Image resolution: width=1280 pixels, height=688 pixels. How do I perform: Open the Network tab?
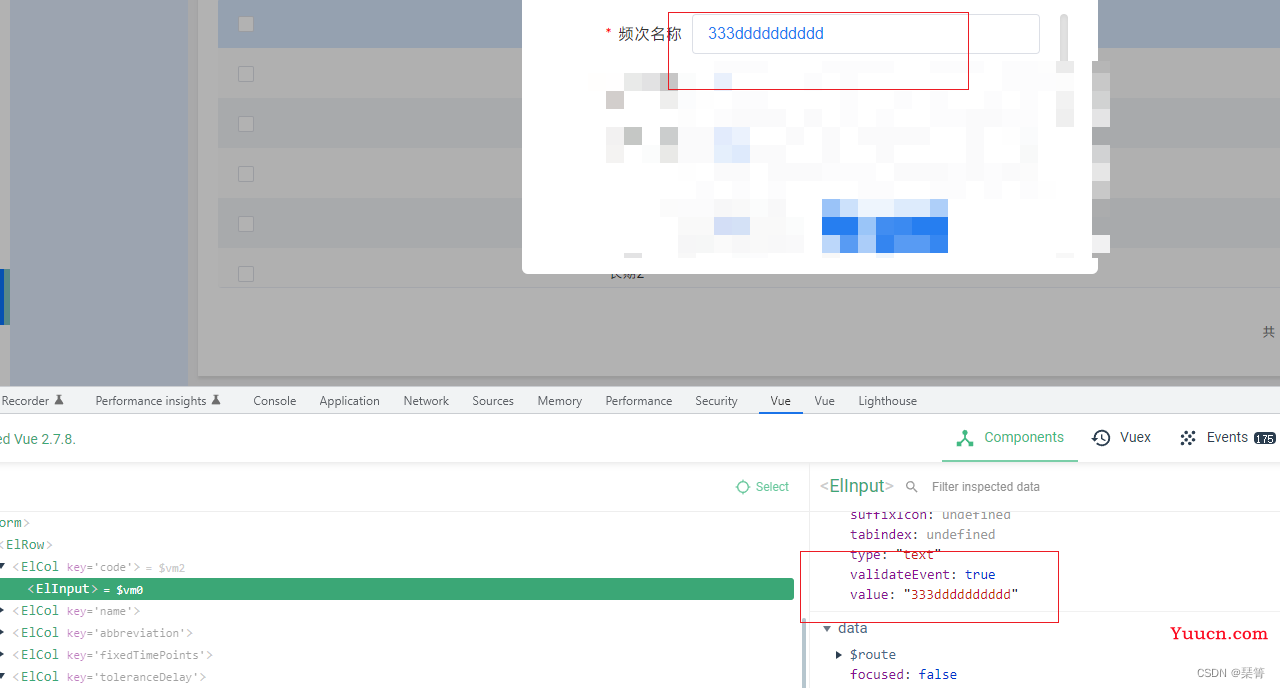pyautogui.click(x=426, y=401)
